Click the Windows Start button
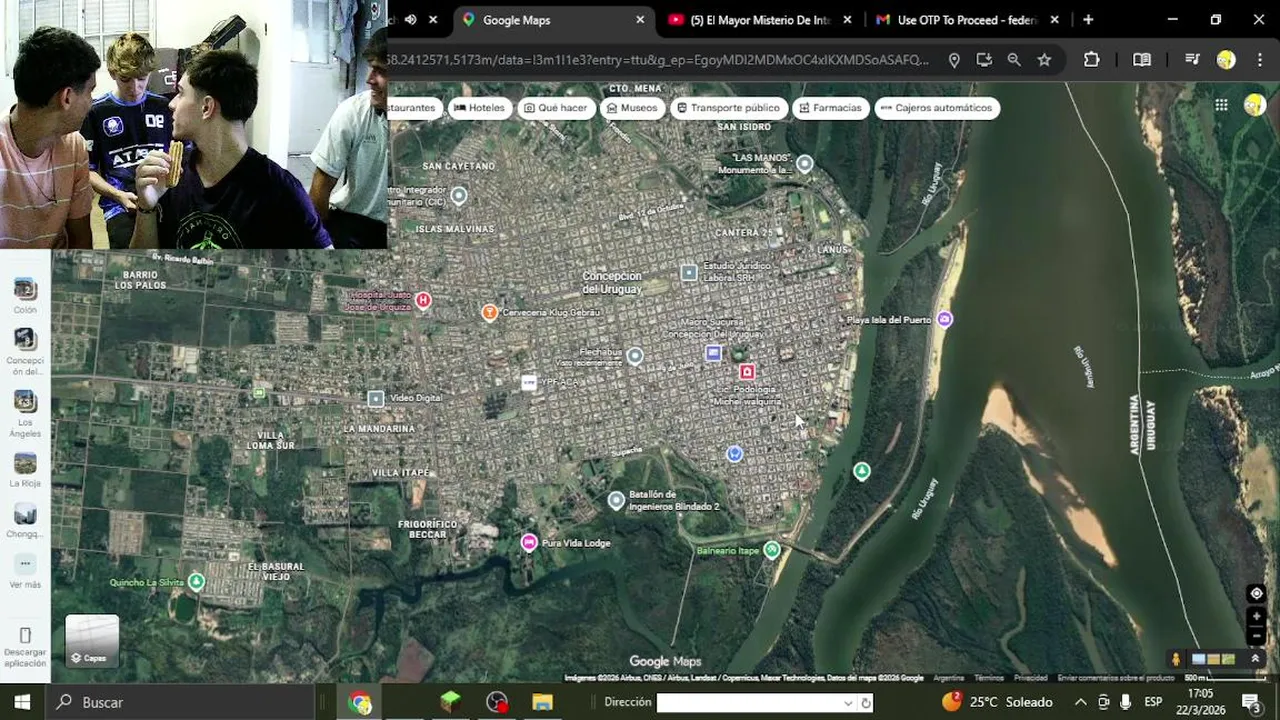This screenshot has width=1280, height=720. point(22,702)
